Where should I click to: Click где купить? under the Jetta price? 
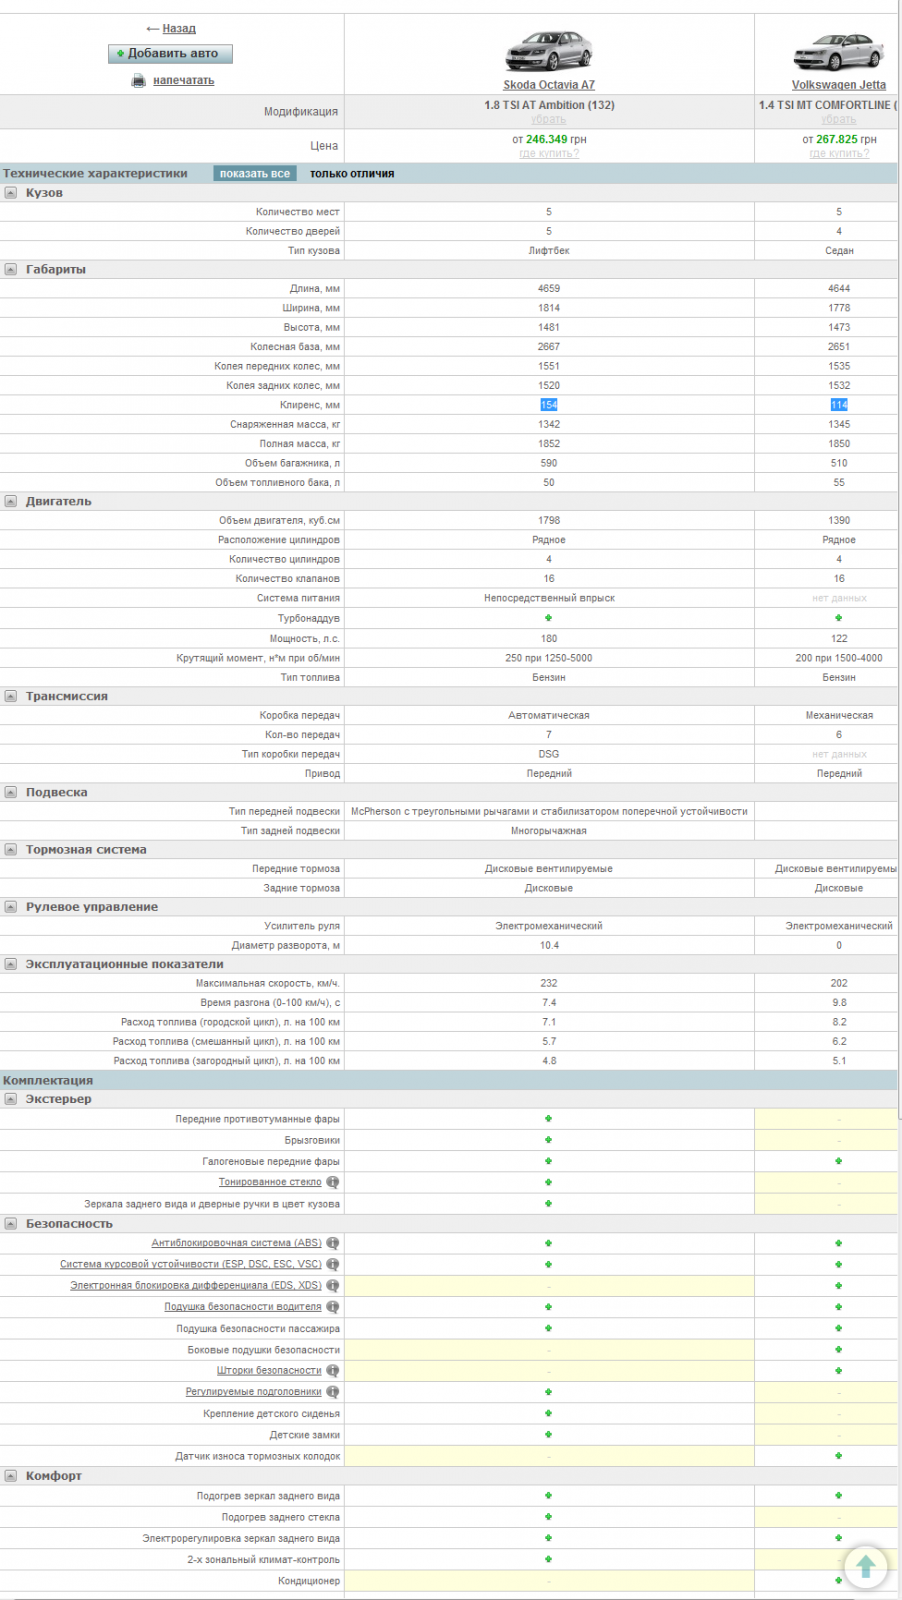[839, 154]
